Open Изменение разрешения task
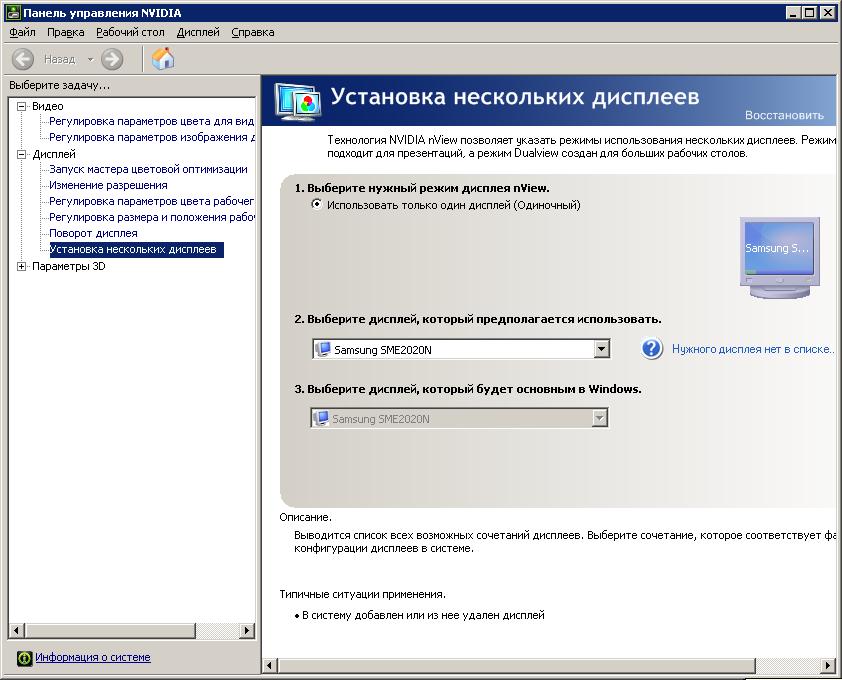The height and width of the screenshot is (680, 842). coord(108,185)
